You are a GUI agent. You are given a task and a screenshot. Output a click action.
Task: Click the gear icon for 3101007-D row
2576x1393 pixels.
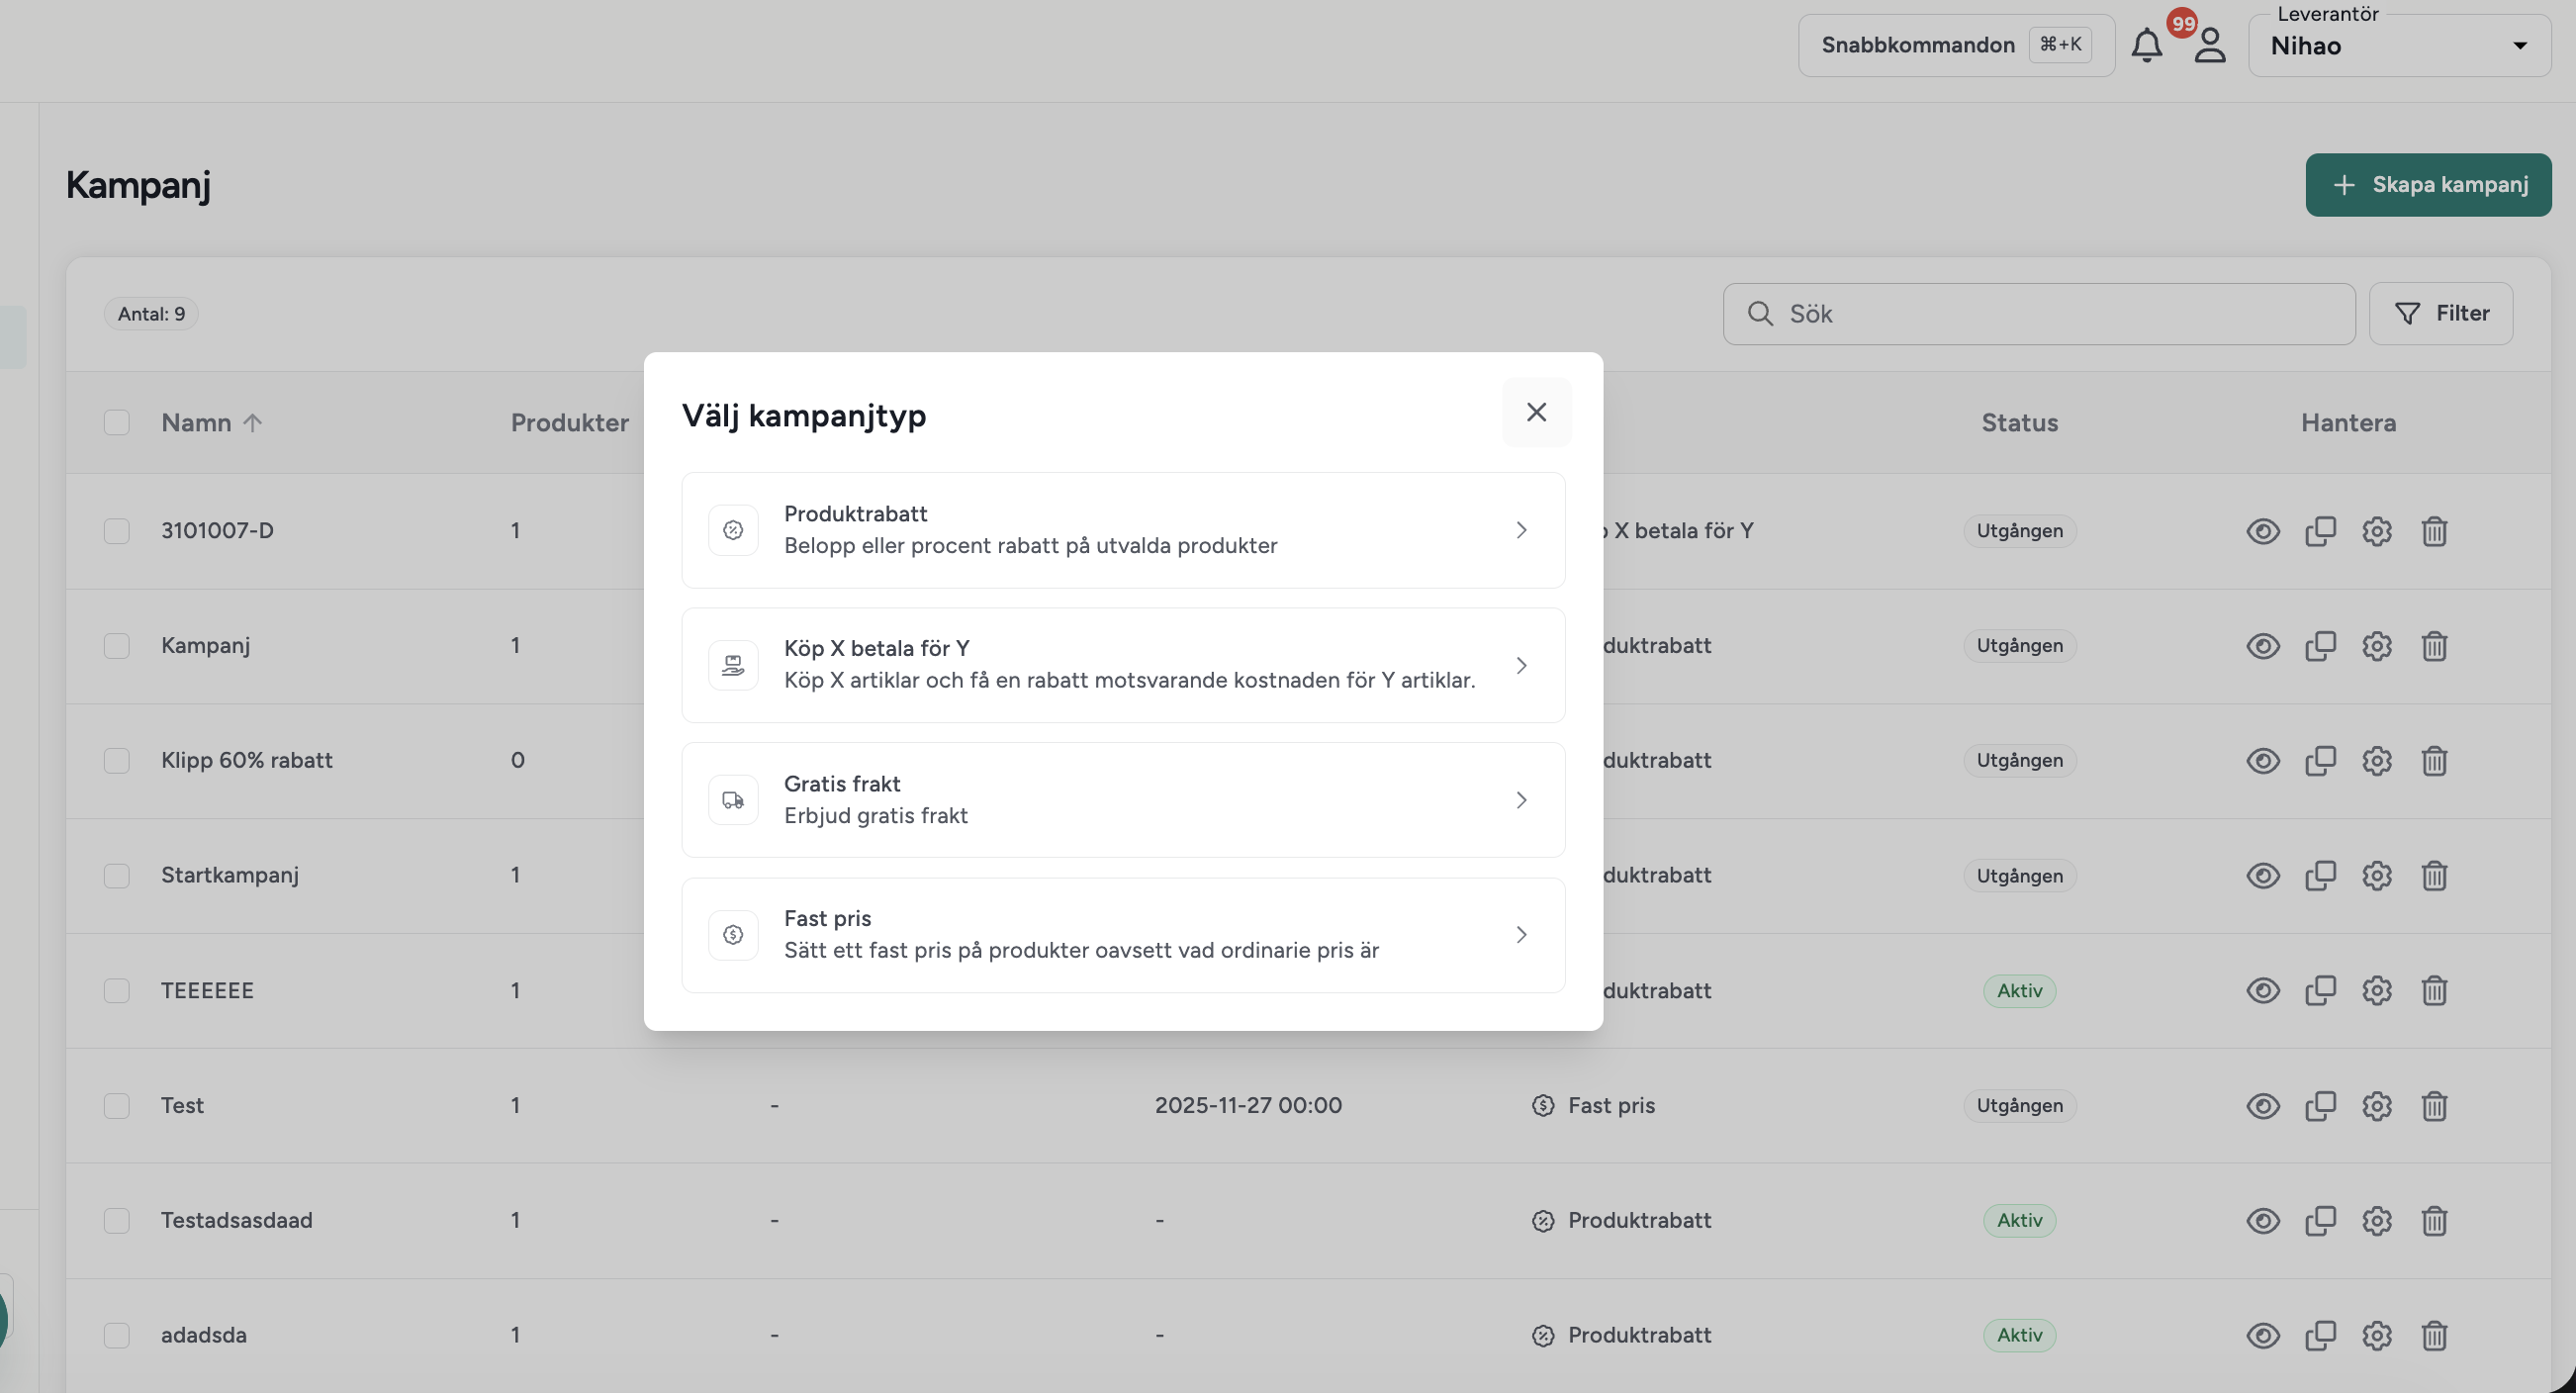coord(2377,531)
